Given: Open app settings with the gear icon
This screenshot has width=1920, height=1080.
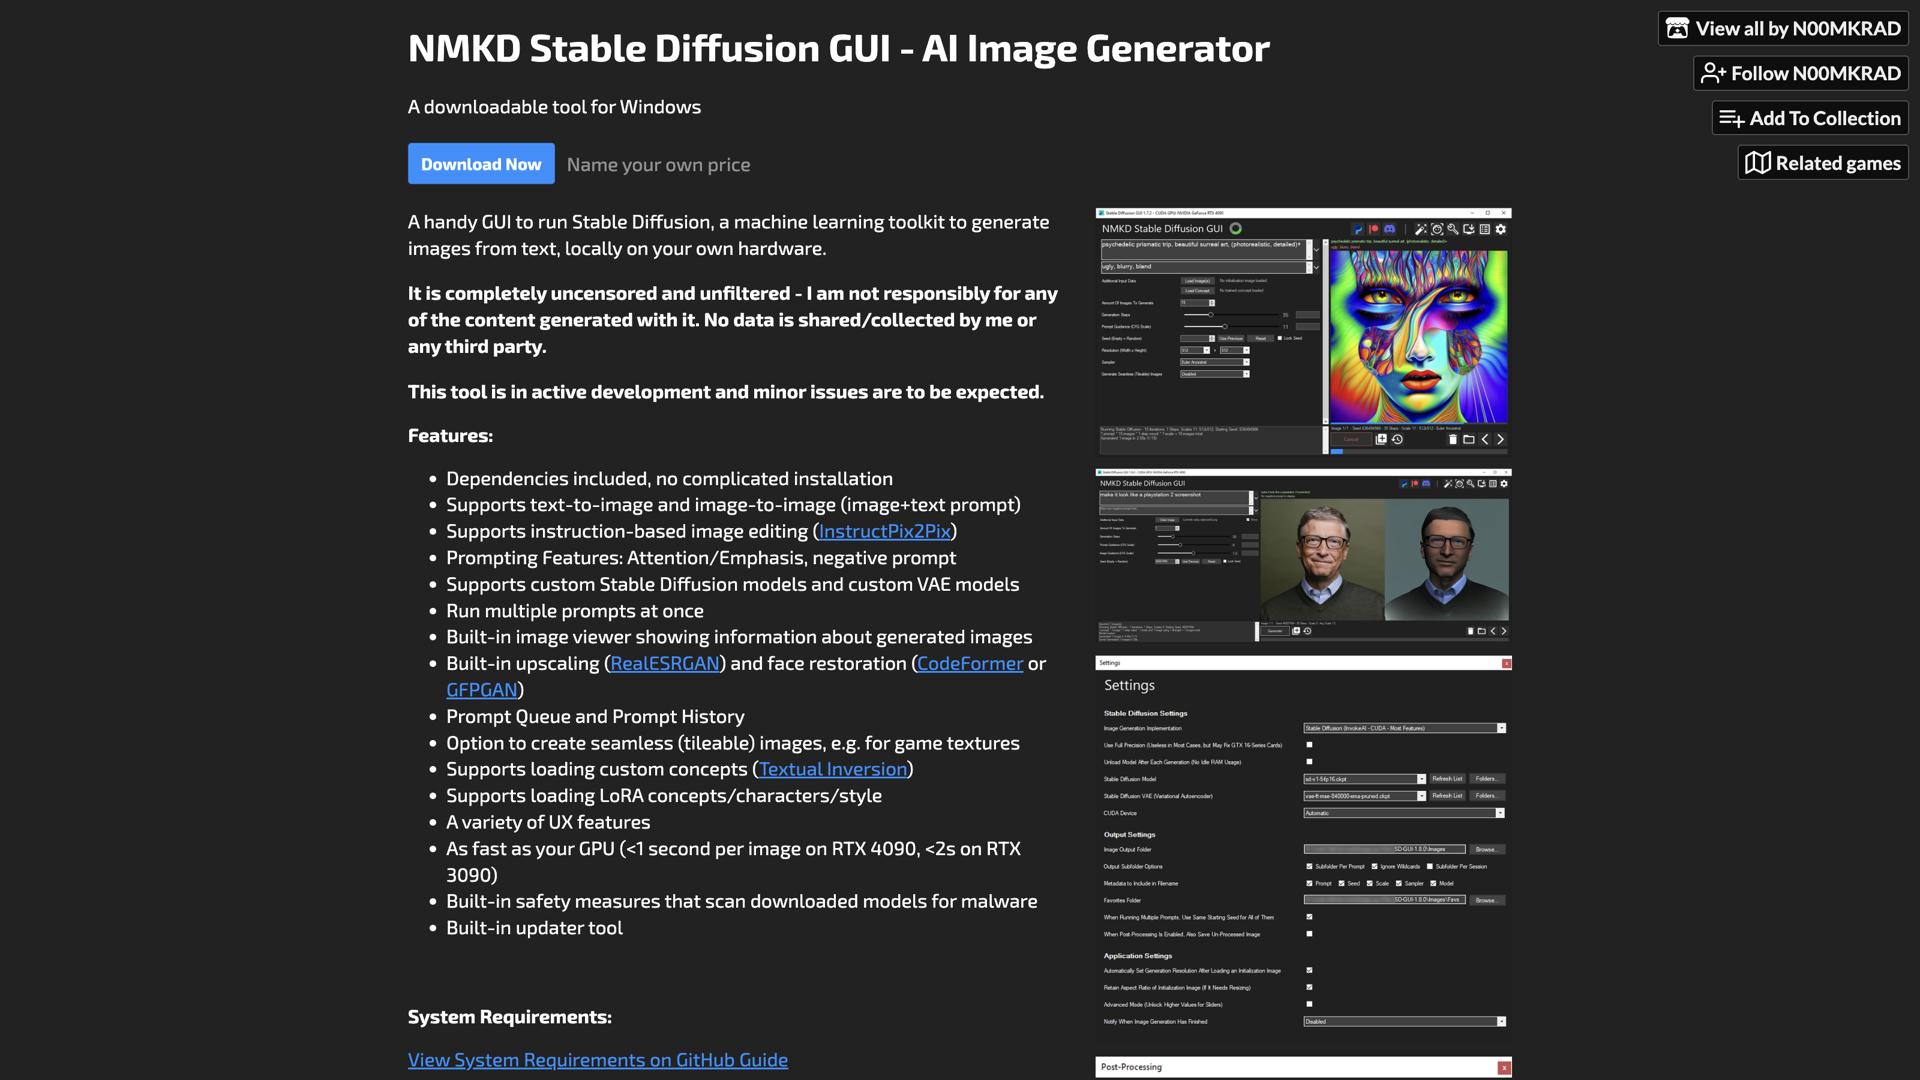Looking at the screenshot, I should point(1500,230).
